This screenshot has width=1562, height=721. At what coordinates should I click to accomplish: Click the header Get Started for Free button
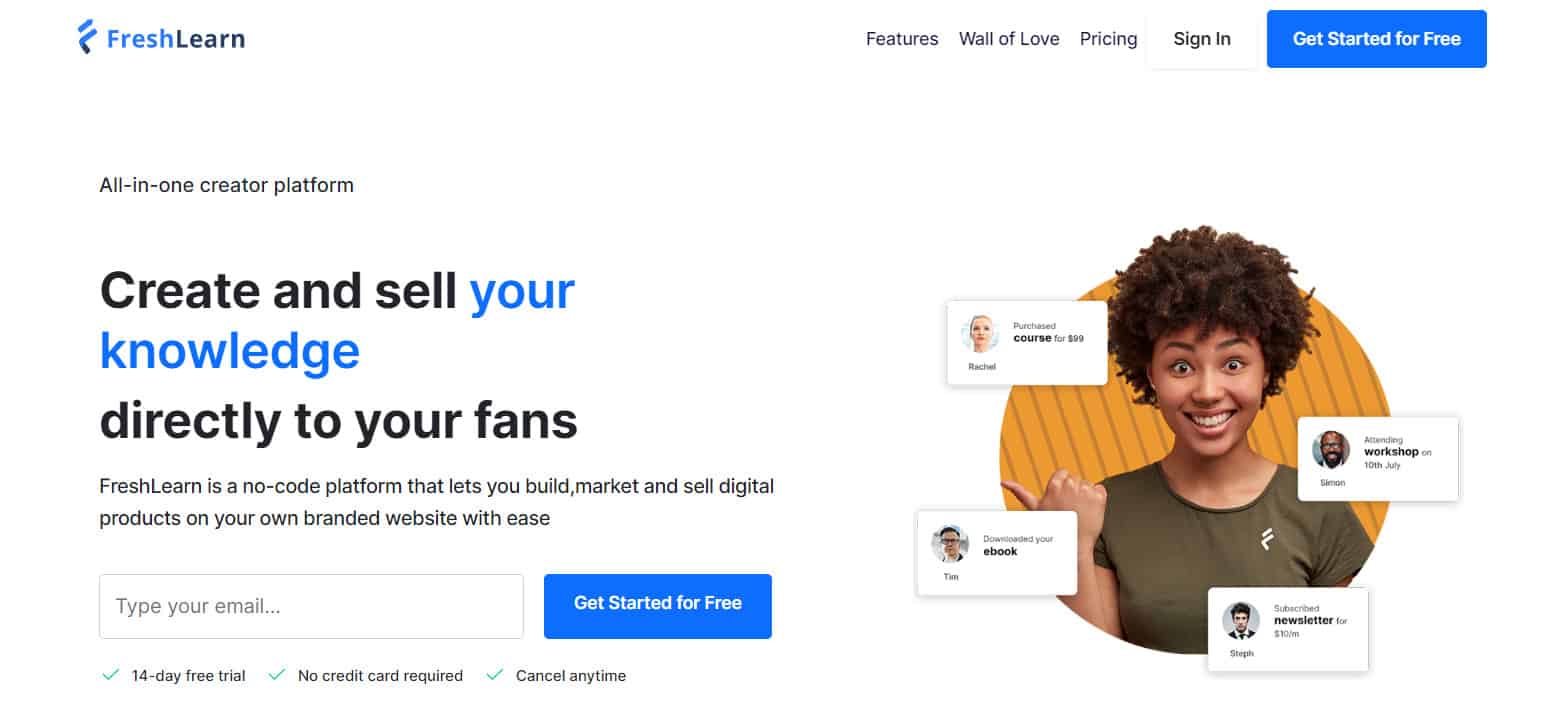pyautogui.click(x=1377, y=39)
